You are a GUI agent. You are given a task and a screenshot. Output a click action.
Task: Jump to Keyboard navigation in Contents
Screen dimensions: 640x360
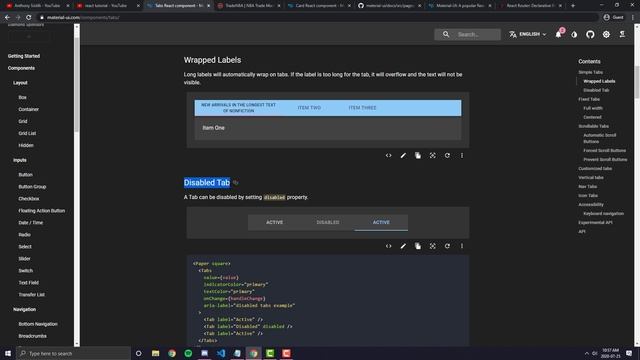click(603, 213)
